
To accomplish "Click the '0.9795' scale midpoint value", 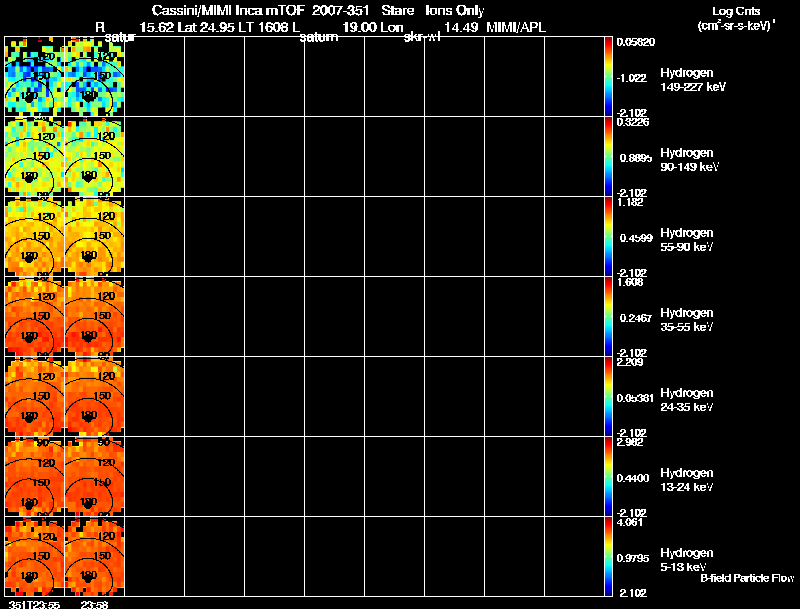I will tap(633, 559).
